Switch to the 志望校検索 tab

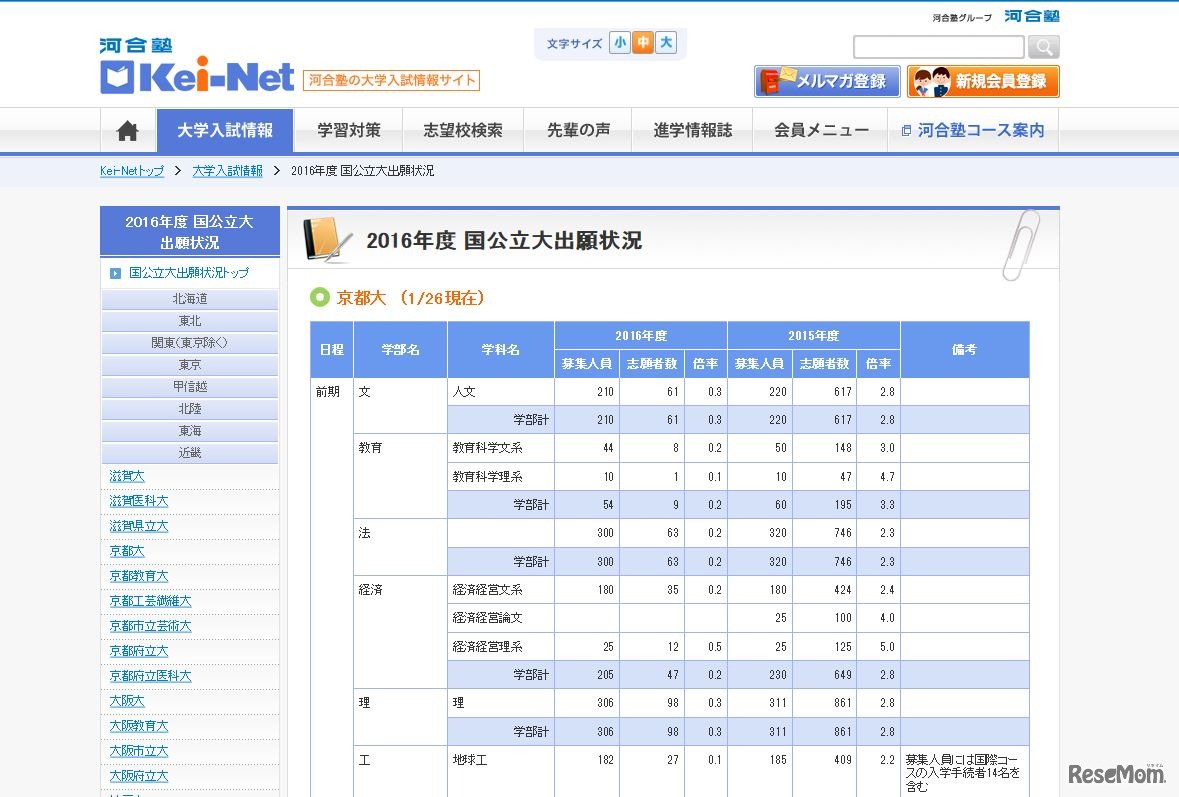click(x=463, y=130)
